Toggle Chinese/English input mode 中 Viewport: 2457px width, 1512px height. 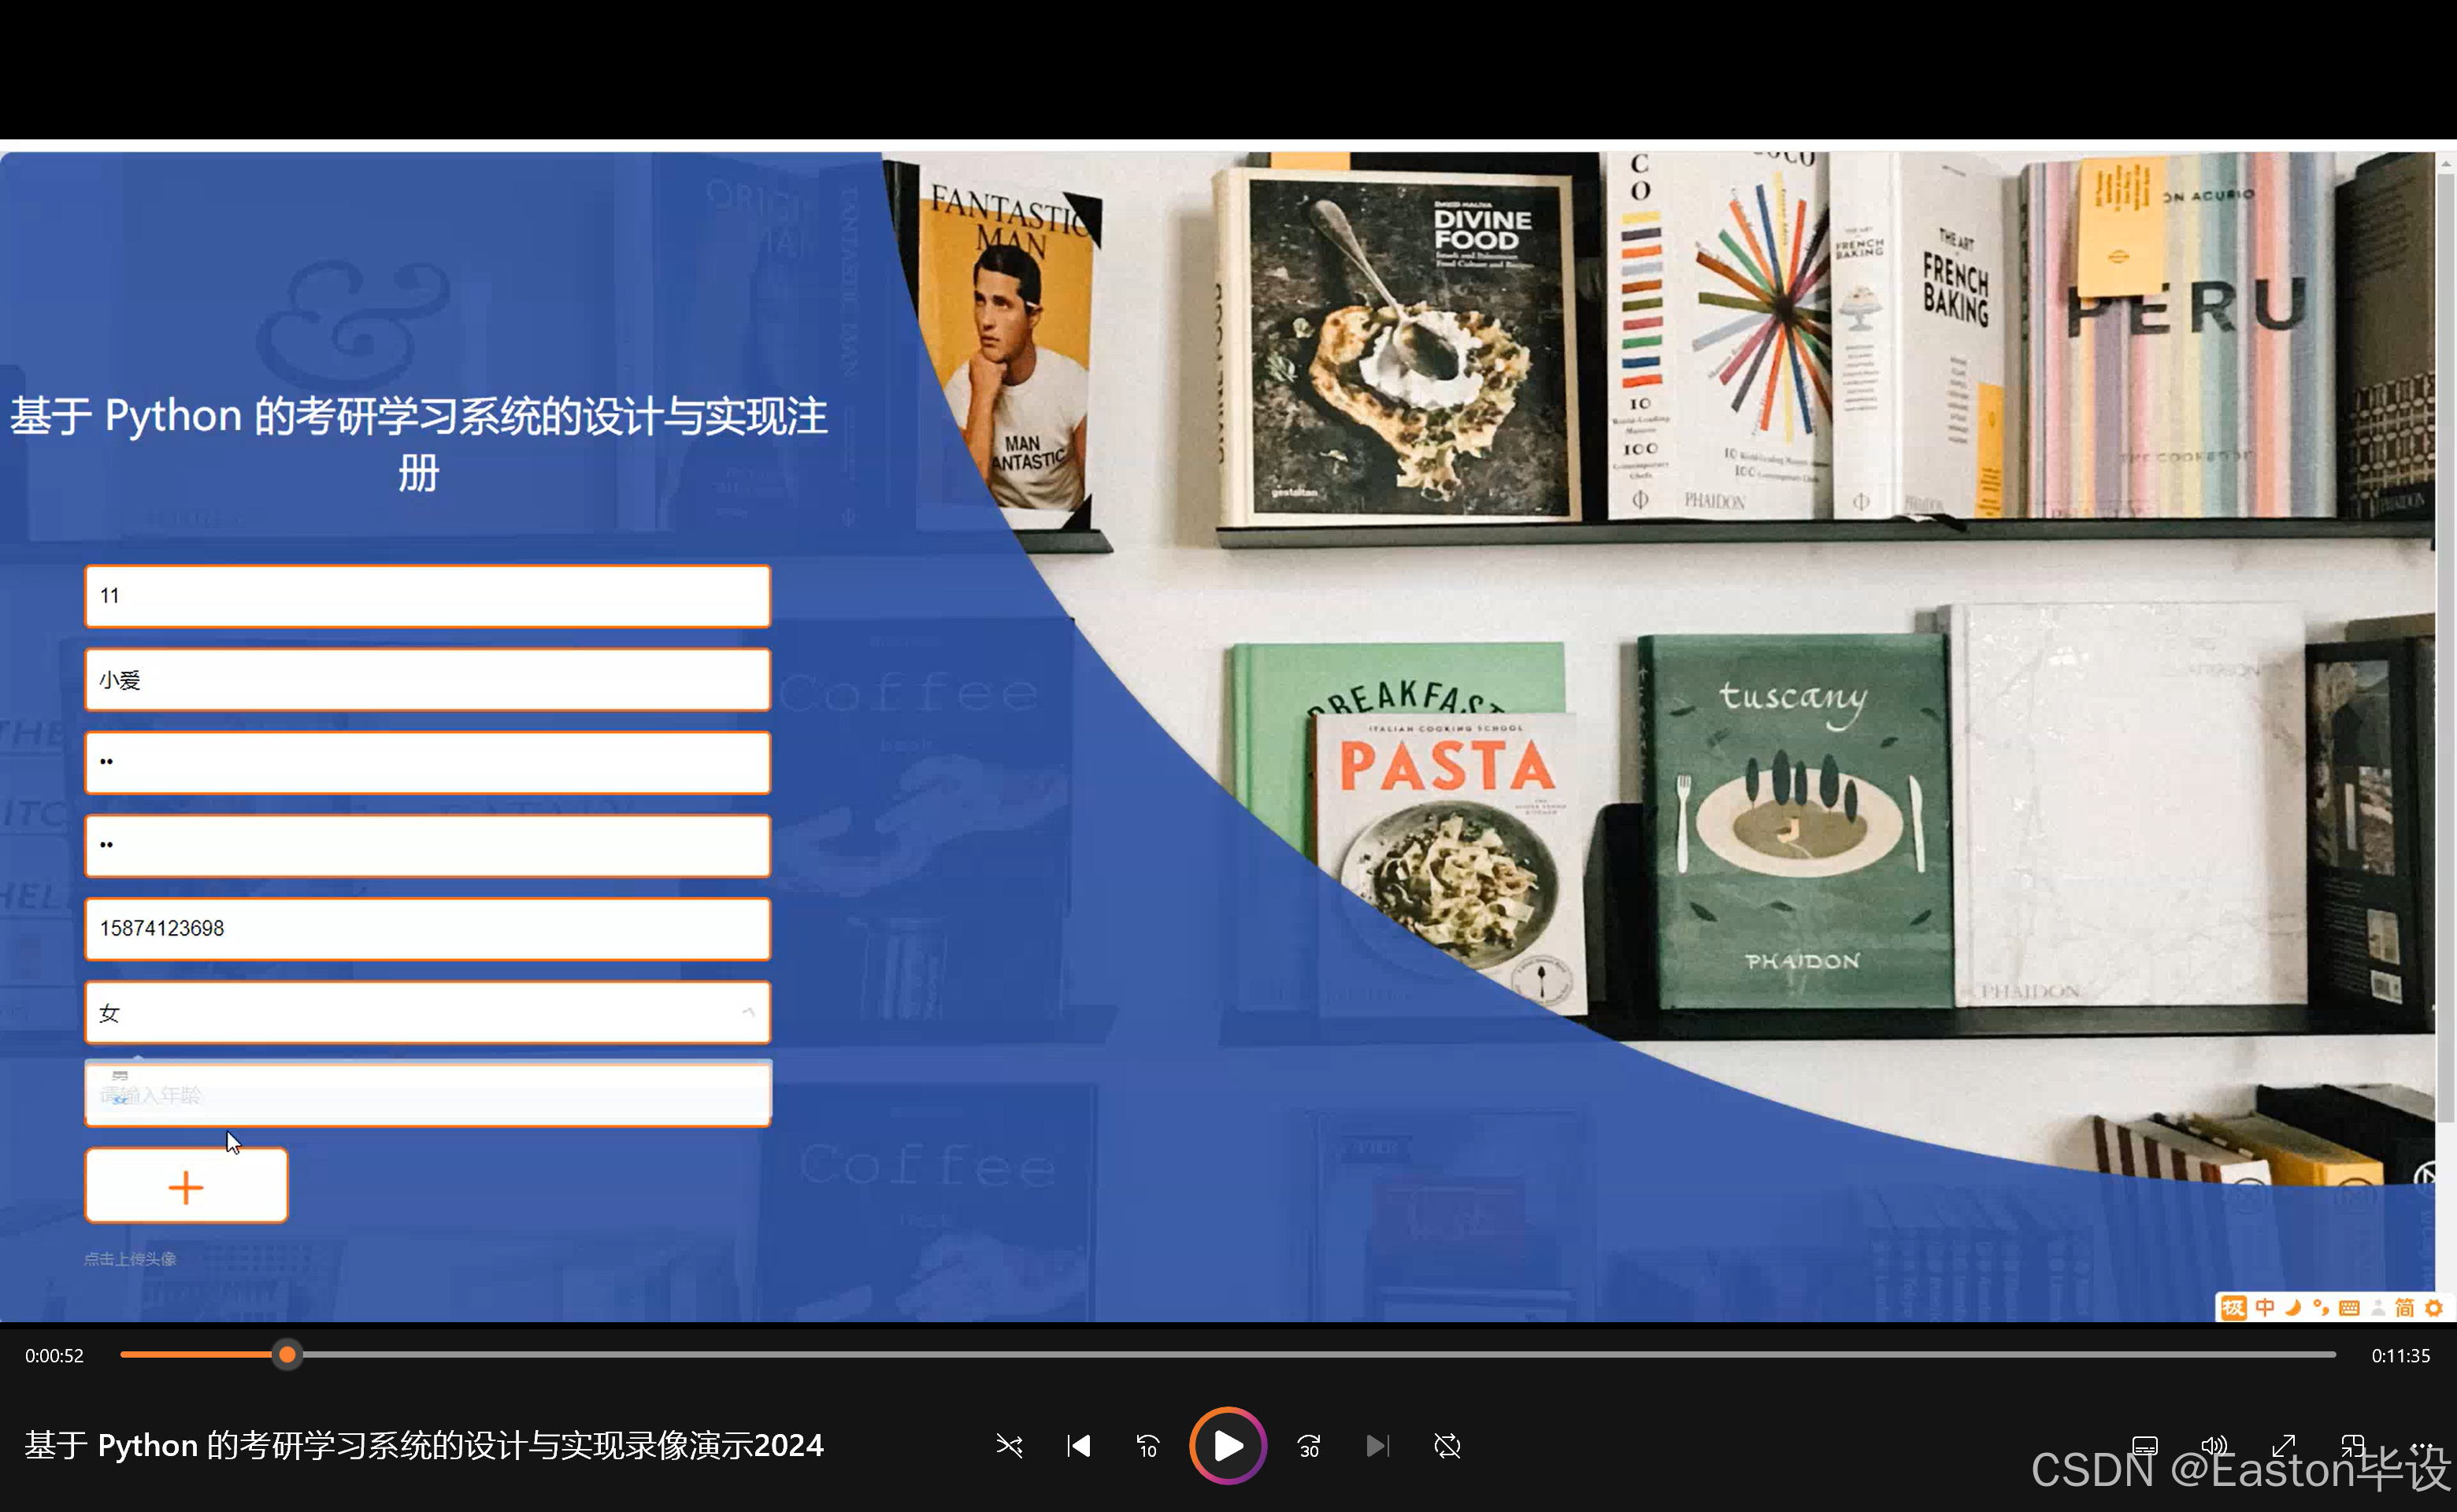click(2265, 1308)
